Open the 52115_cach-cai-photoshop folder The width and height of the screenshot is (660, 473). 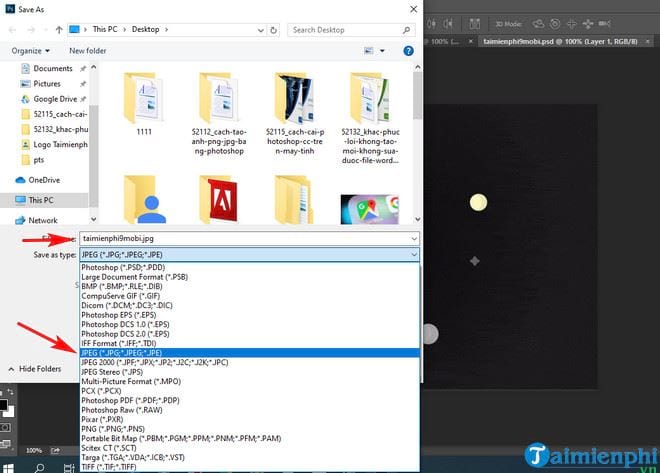point(295,114)
